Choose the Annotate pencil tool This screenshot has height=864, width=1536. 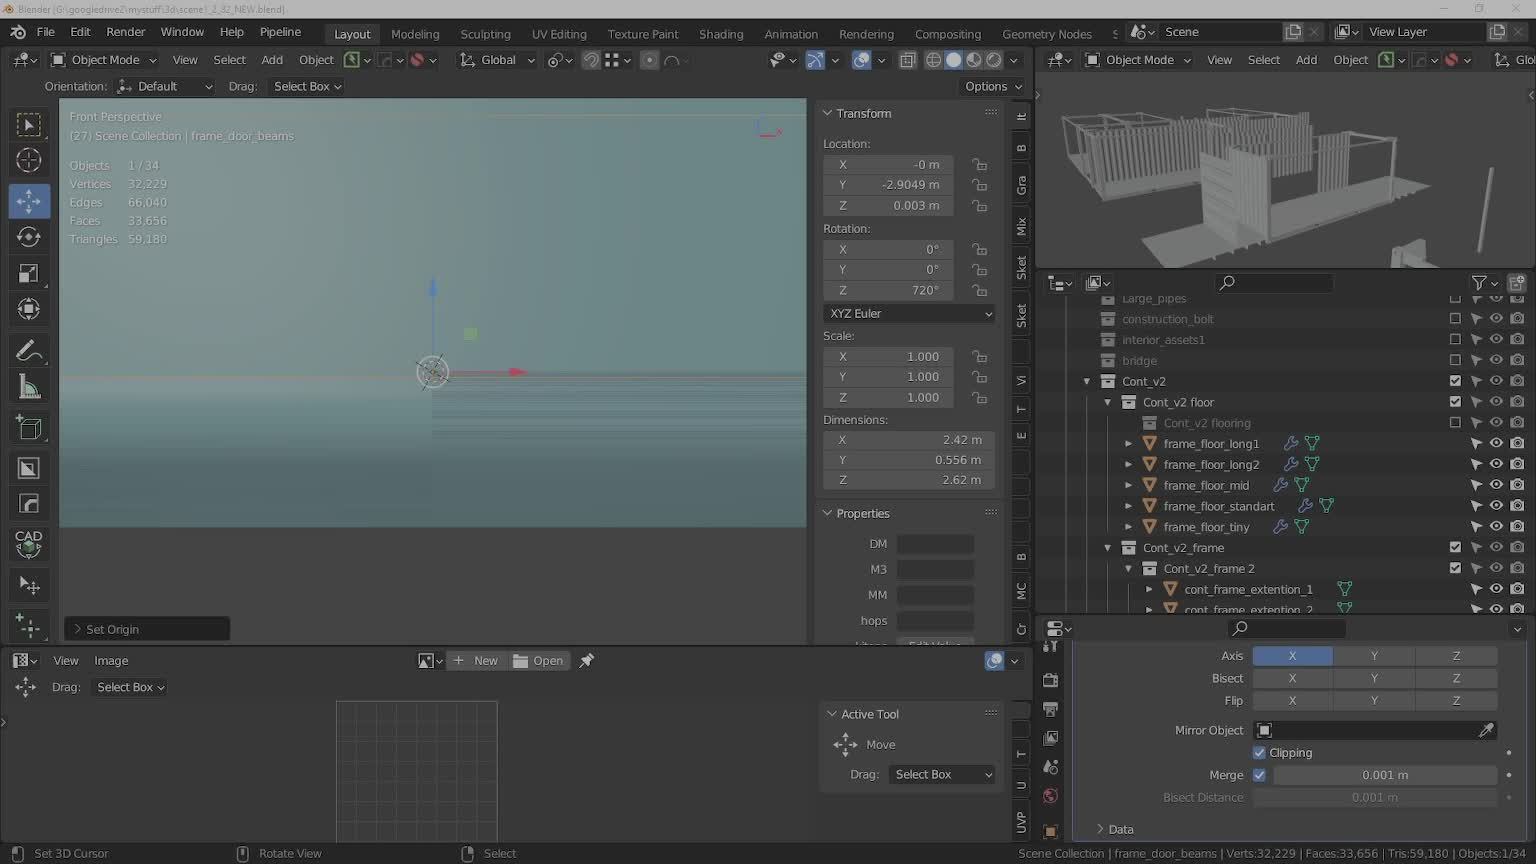28,351
